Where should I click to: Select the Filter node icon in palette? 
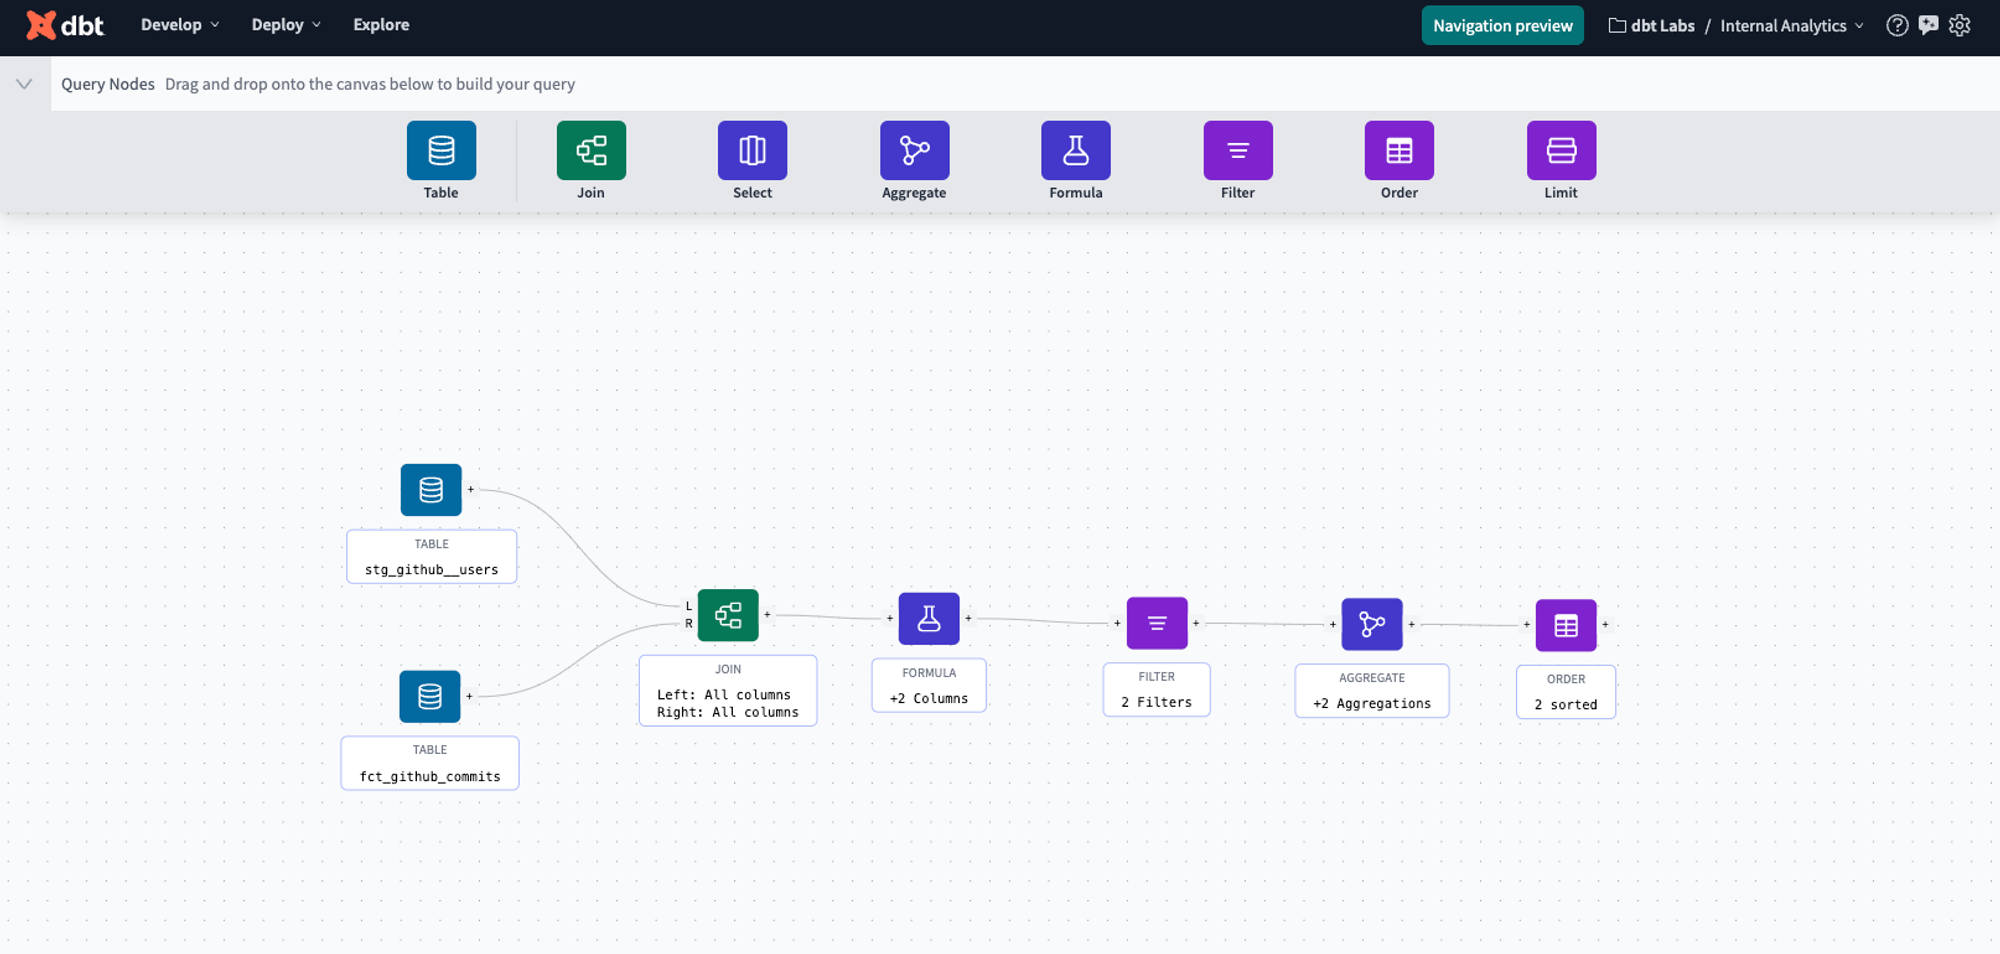click(1238, 150)
